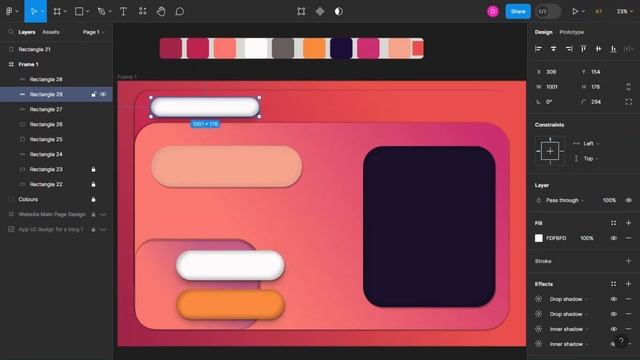
Task: Select the Hand tool
Action: tap(161, 11)
